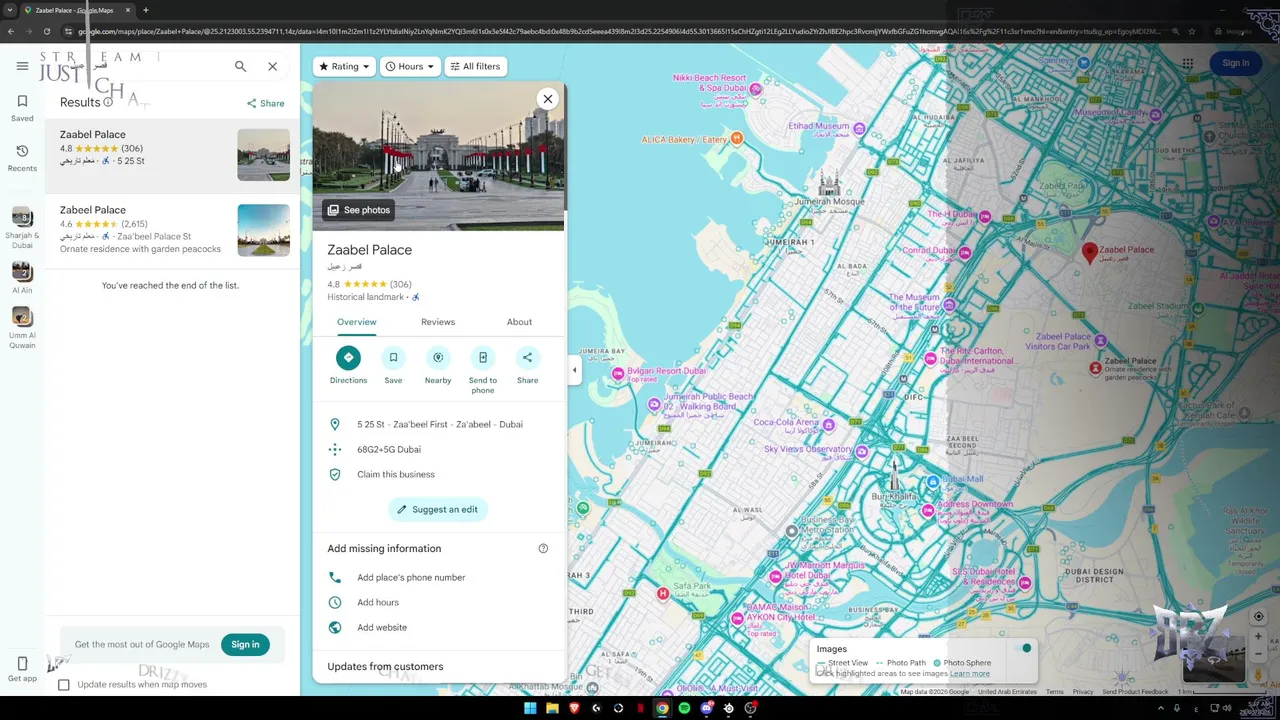This screenshot has height=720, width=1280.
Task: Switch to the About tab
Action: 519,322
